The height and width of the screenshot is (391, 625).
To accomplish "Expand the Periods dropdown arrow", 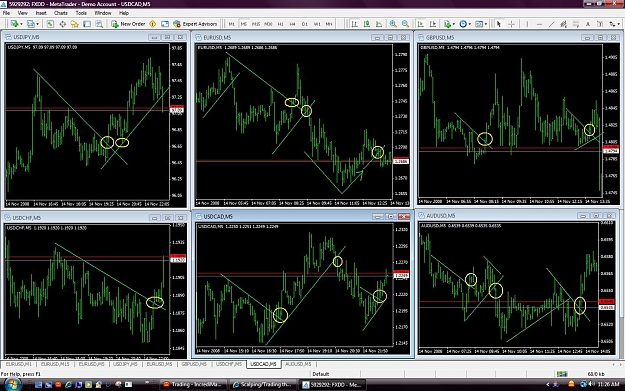I will 470,24.
